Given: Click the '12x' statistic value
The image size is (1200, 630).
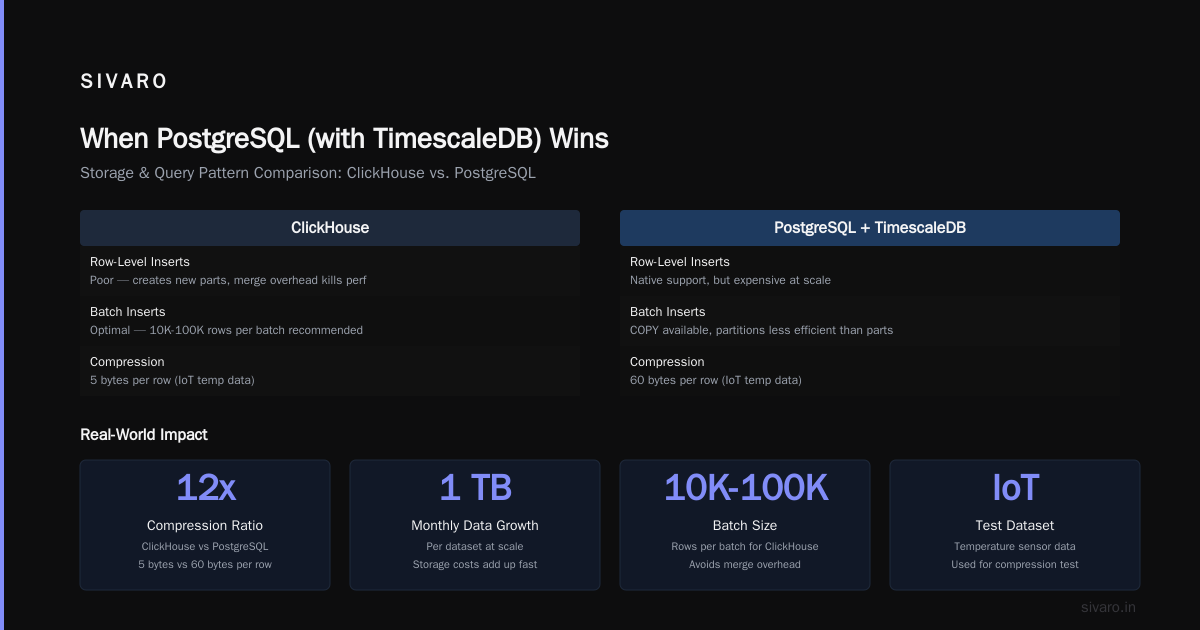Looking at the screenshot, I should coord(205,487).
